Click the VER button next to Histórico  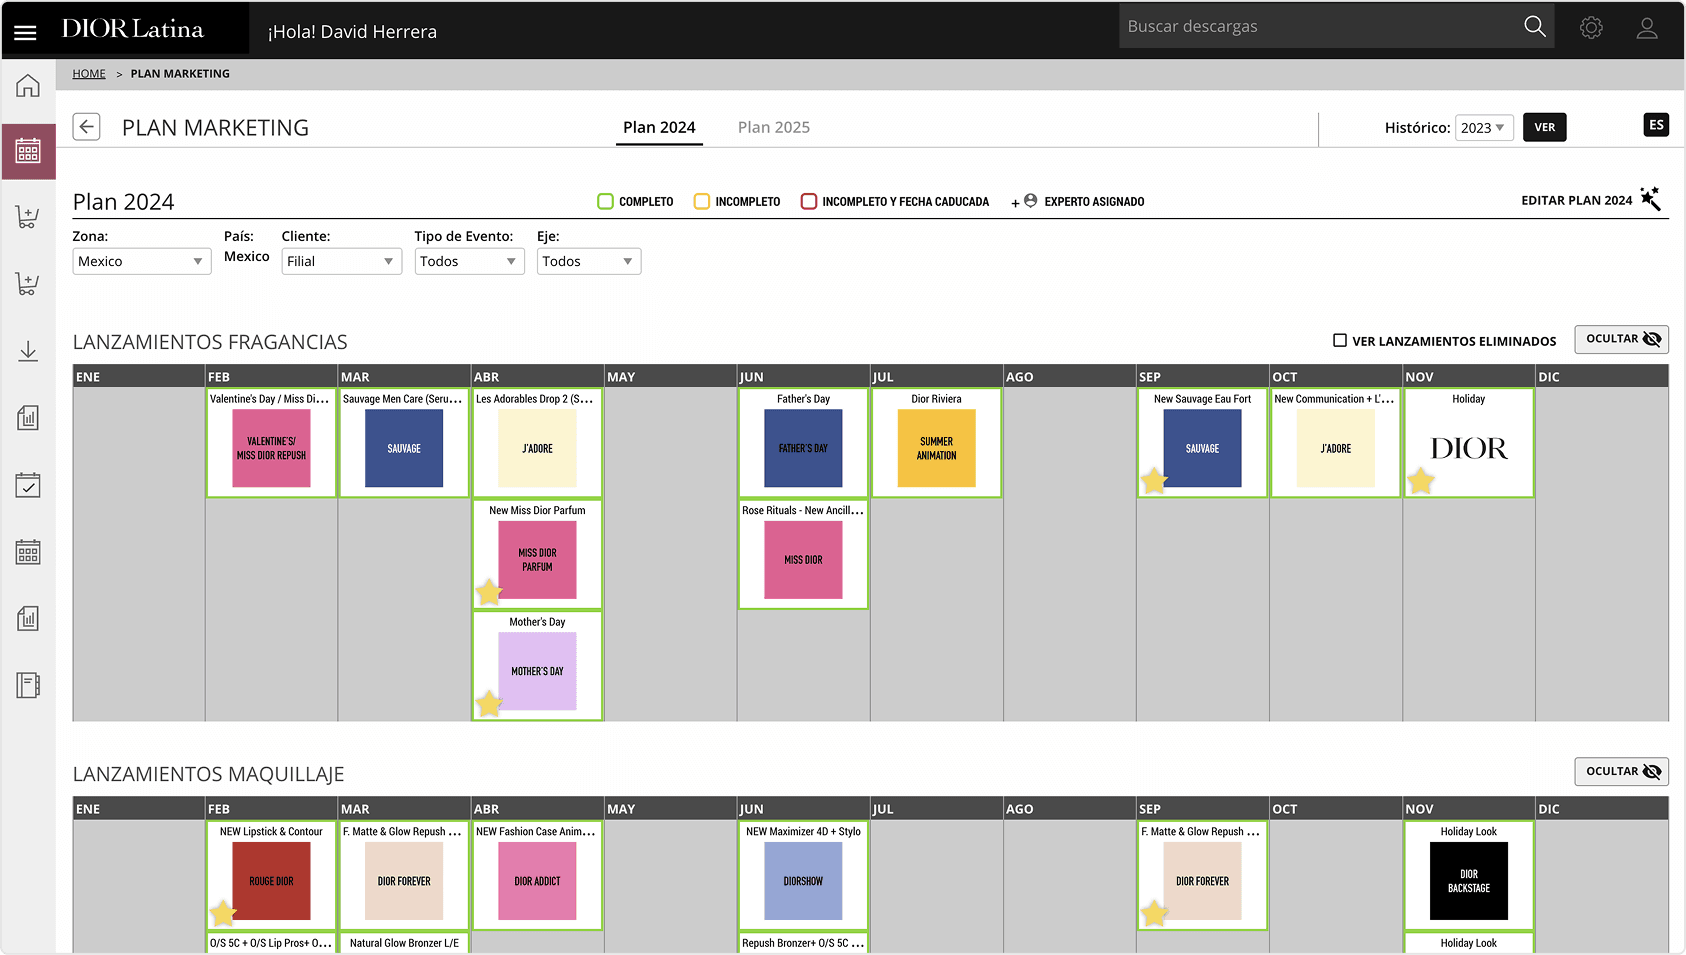point(1544,127)
